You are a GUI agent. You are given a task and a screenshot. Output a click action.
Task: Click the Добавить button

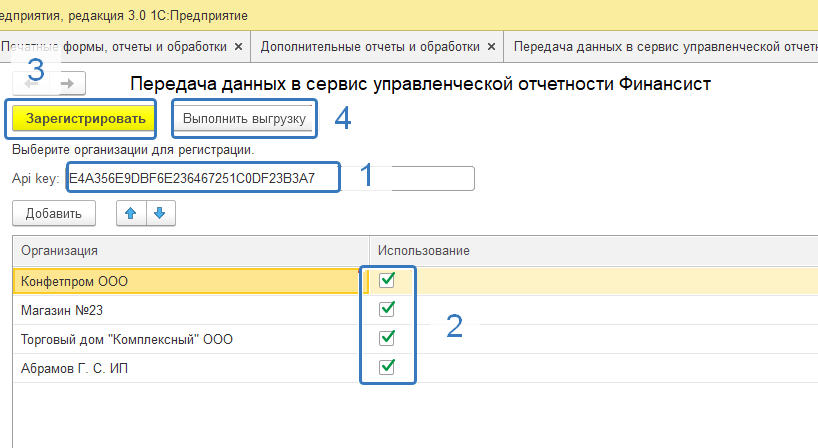[54, 212]
